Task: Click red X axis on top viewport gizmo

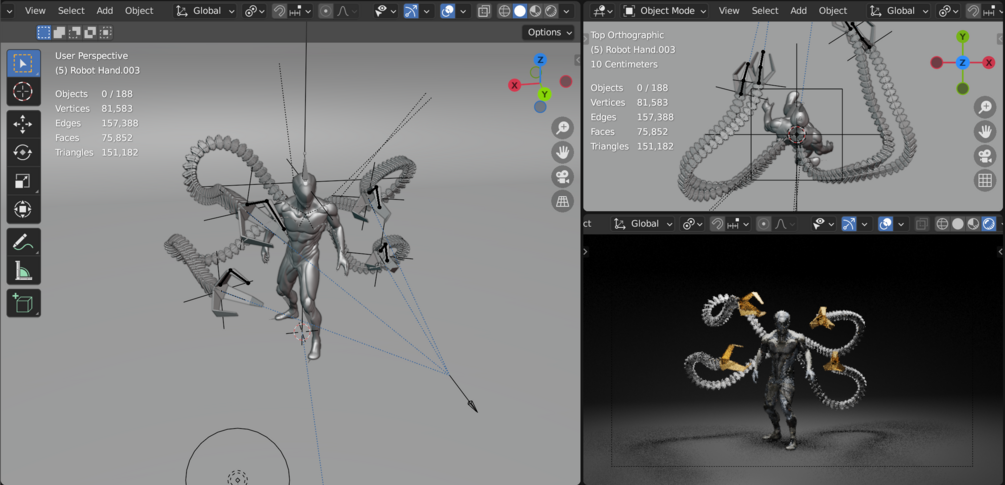Action: (989, 63)
